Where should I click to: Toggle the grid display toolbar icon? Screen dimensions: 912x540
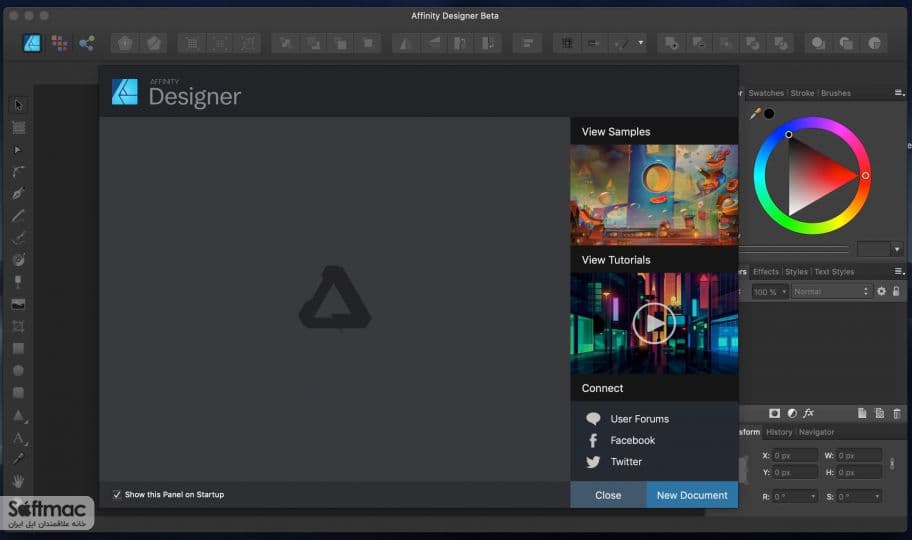(567, 43)
